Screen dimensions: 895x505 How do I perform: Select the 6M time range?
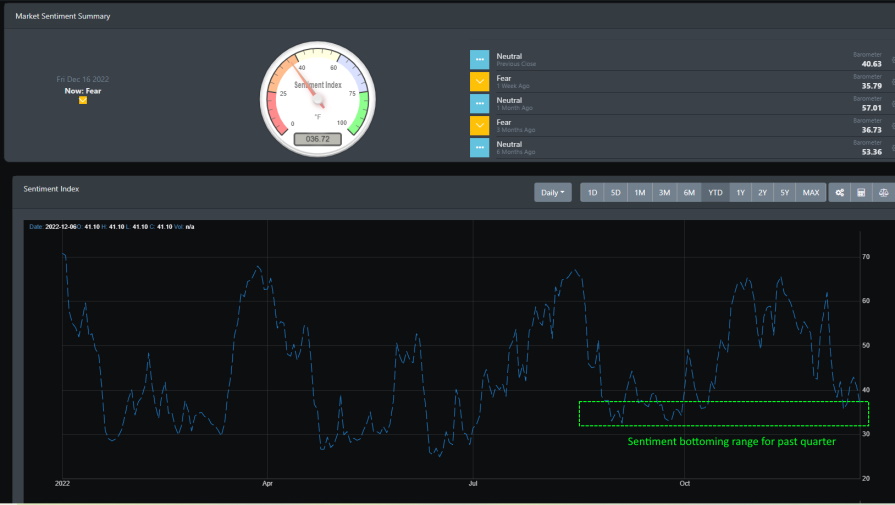[689, 193]
